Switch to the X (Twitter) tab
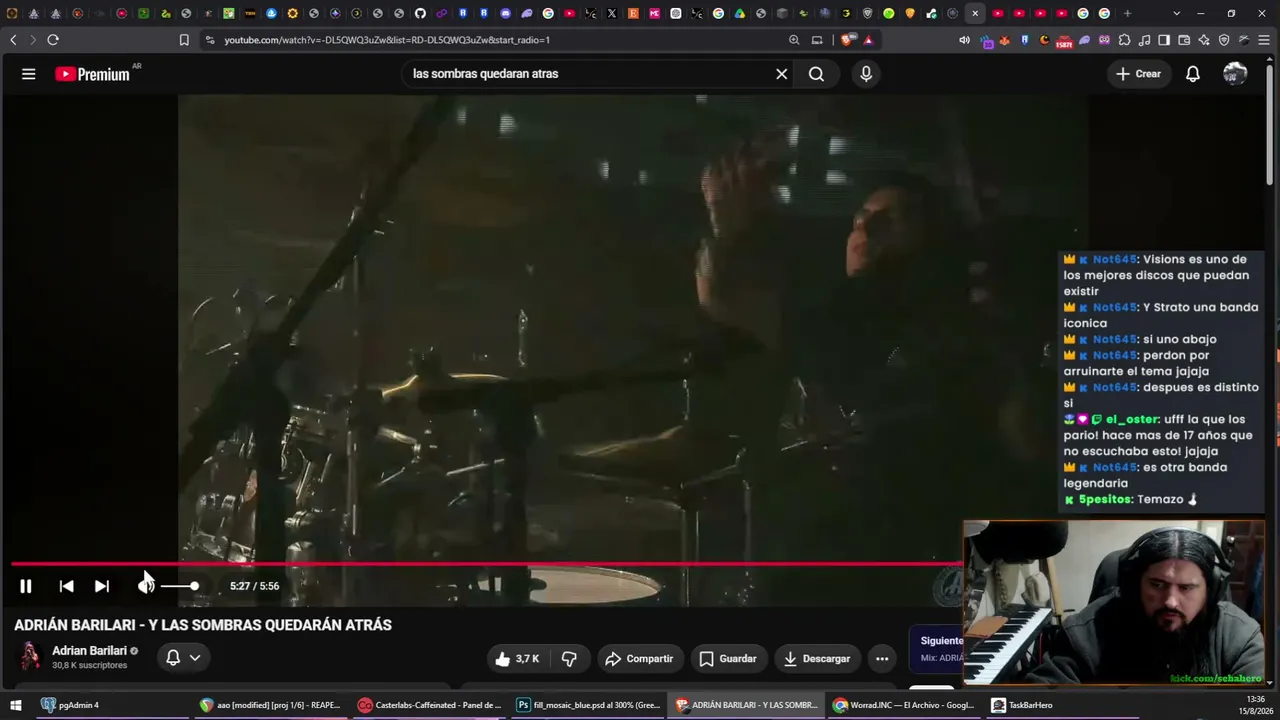The width and height of the screenshot is (1280, 720). coord(612,13)
